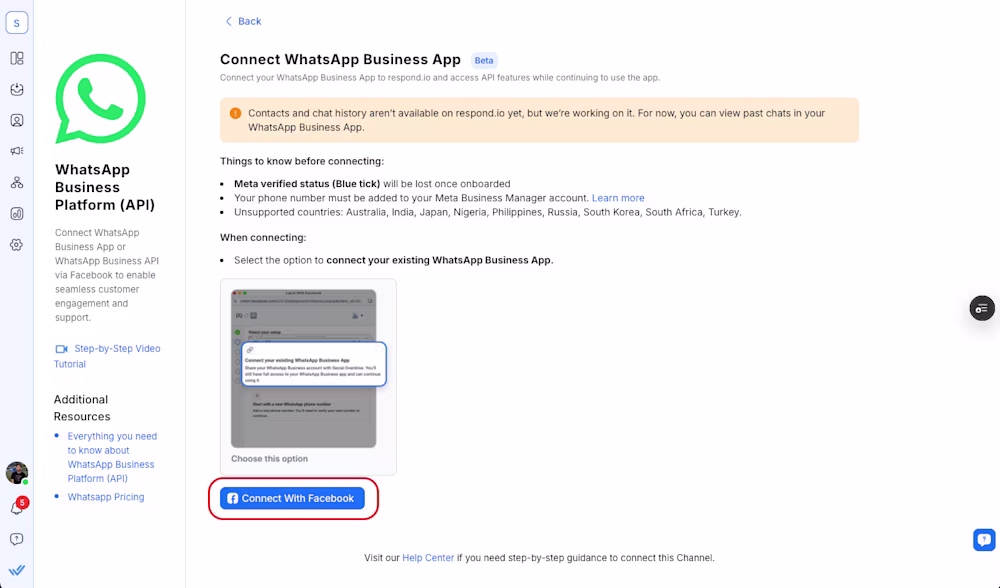The image size is (1000, 588).
Task: Open the Dashboard icon in sidebar
Action: coord(17,59)
